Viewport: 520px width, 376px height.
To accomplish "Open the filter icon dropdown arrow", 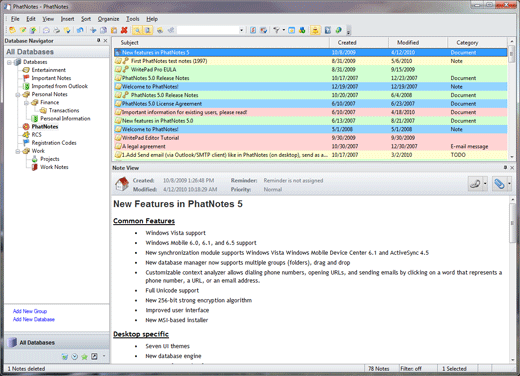I will pyautogui.click(x=284, y=30).
